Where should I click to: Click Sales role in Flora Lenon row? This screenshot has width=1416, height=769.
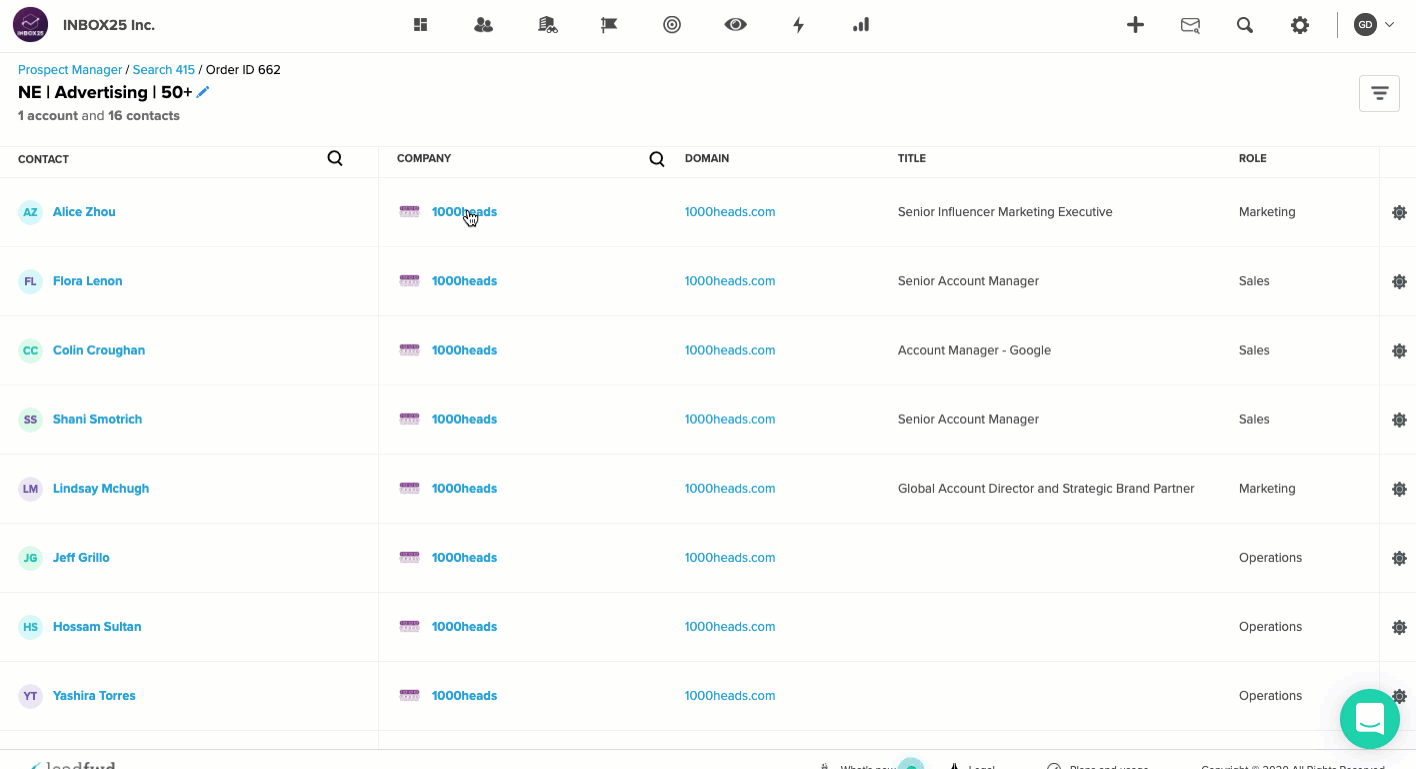1254,281
